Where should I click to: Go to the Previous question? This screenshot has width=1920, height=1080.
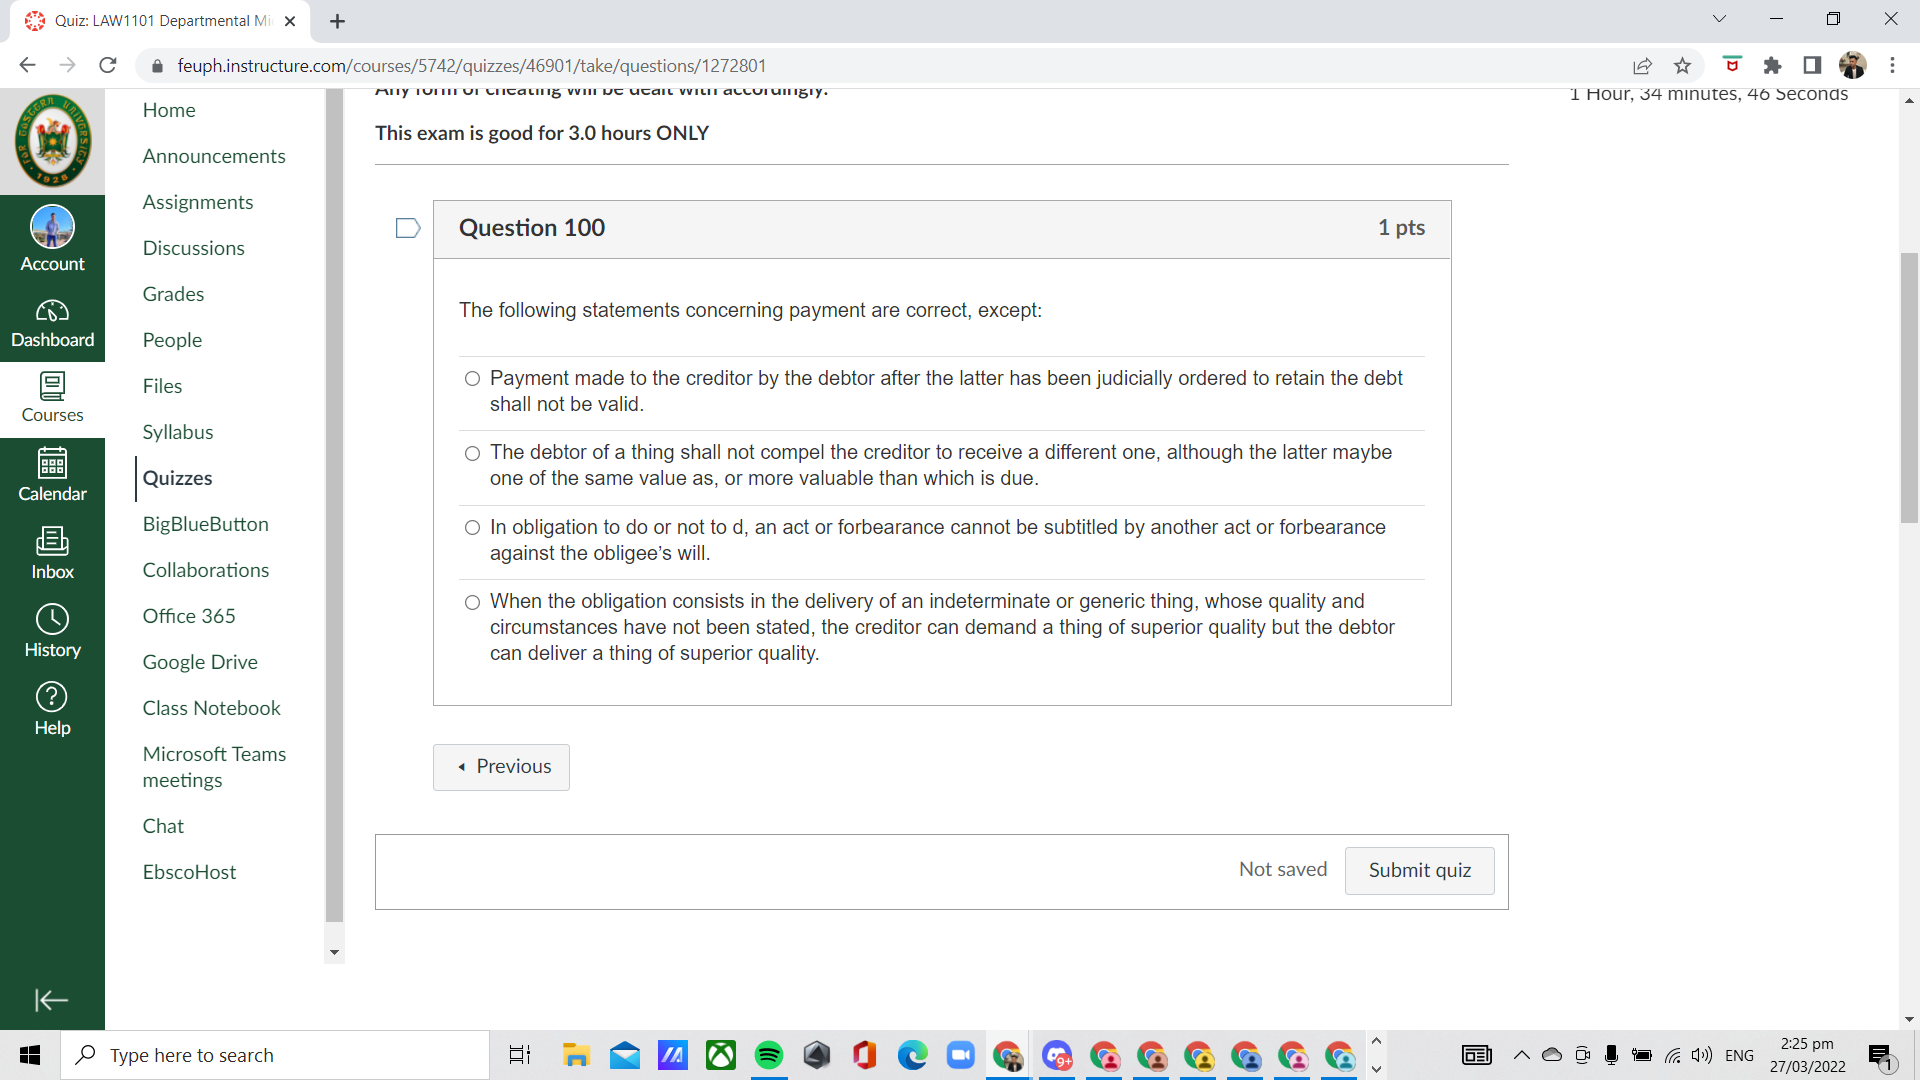501,767
